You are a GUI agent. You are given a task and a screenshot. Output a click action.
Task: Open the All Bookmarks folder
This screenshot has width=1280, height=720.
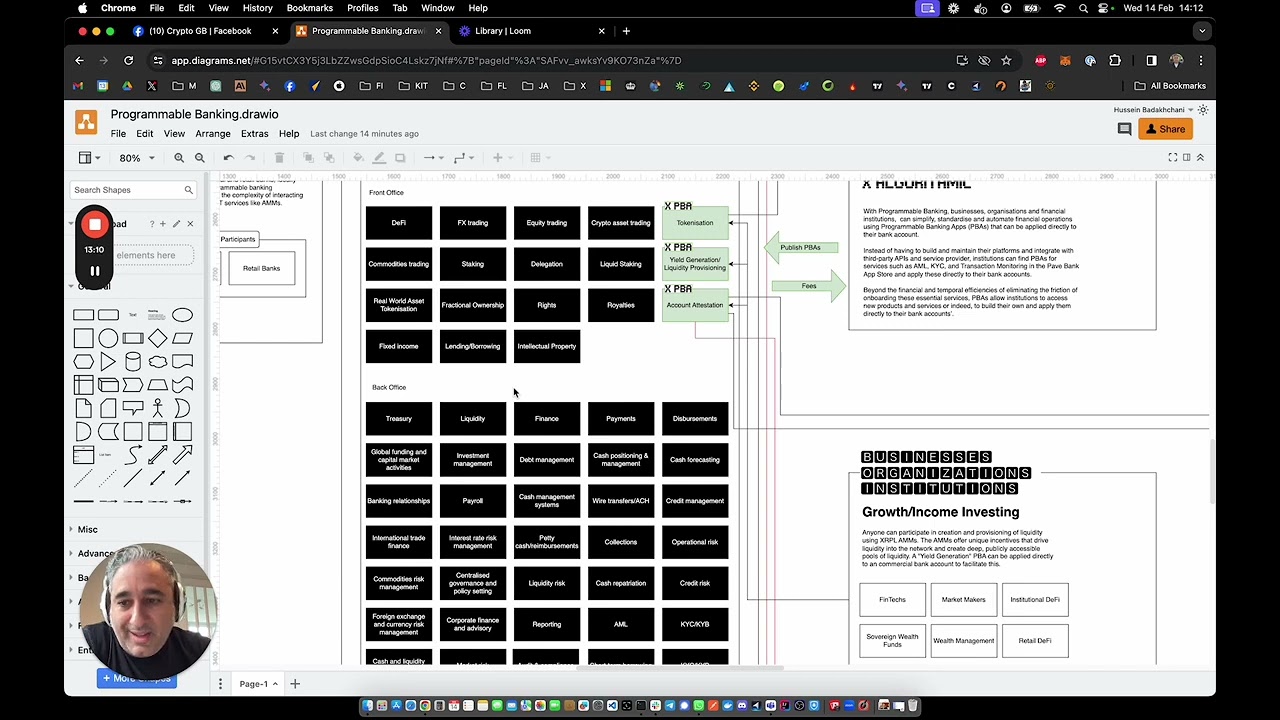pos(1170,86)
